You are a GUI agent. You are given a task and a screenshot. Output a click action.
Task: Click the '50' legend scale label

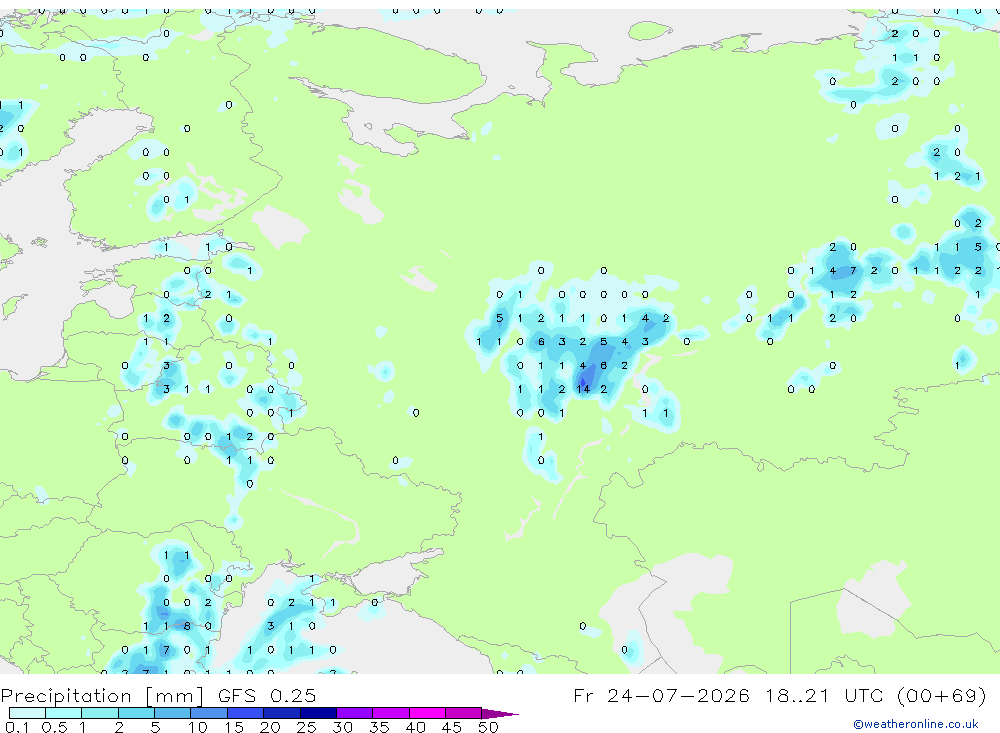[488, 727]
